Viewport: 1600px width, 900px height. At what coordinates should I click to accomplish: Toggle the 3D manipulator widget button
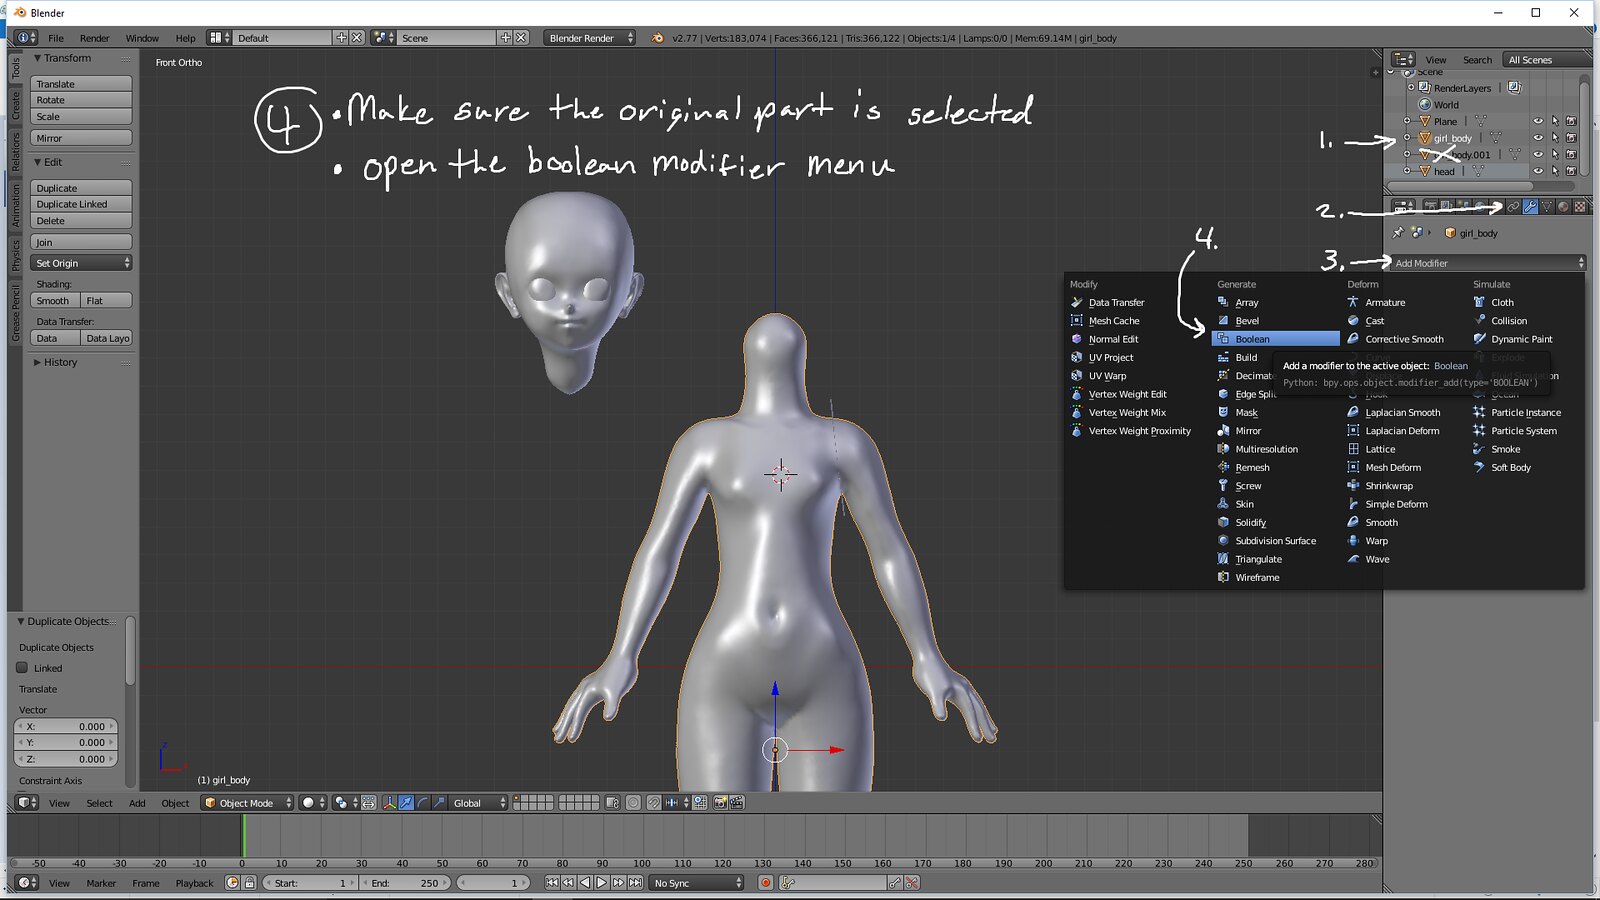tap(389, 803)
